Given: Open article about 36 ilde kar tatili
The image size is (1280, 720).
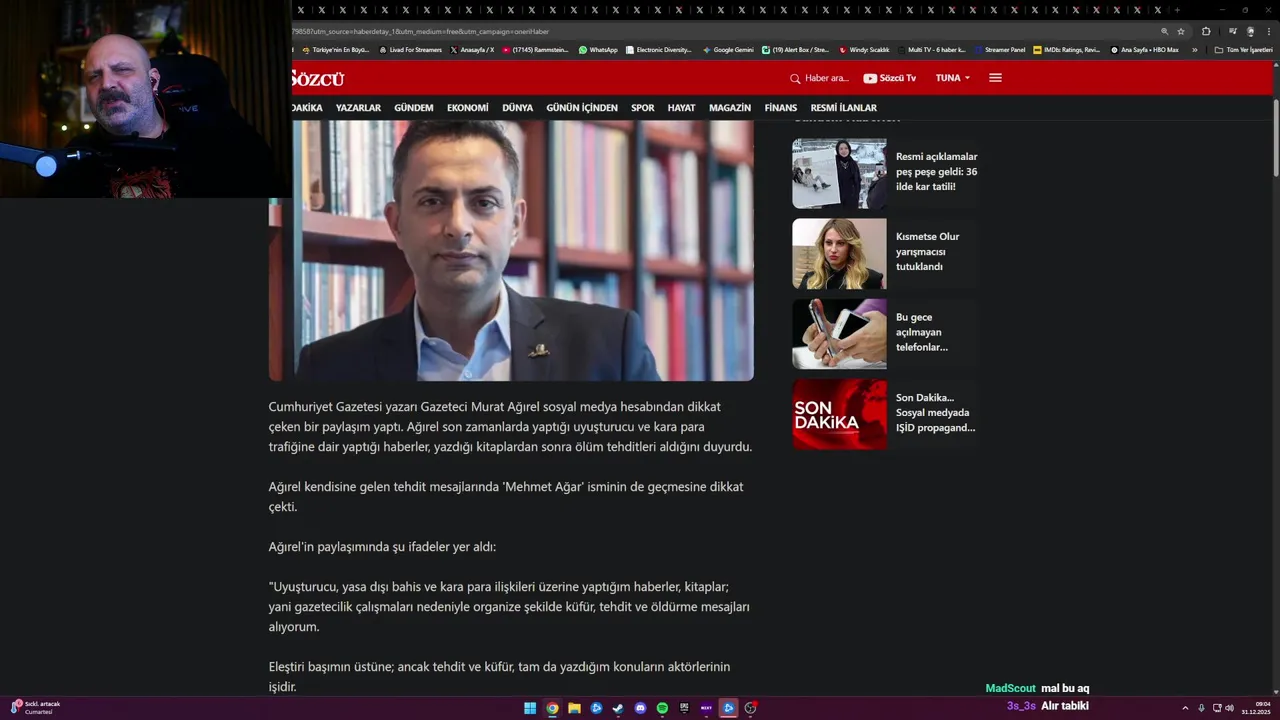Looking at the screenshot, I should click(937, 172).
